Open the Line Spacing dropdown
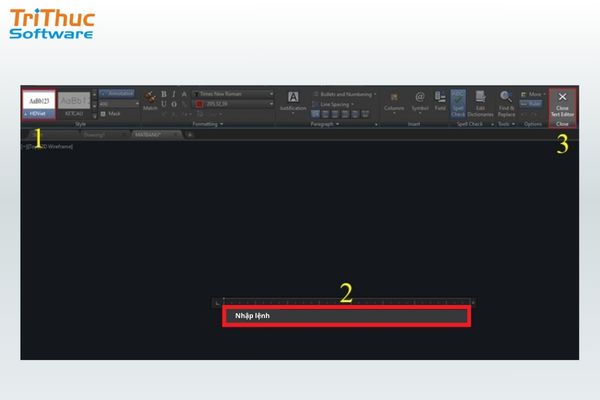The width and height of the screenshot is (600, 400). (333, 104)
